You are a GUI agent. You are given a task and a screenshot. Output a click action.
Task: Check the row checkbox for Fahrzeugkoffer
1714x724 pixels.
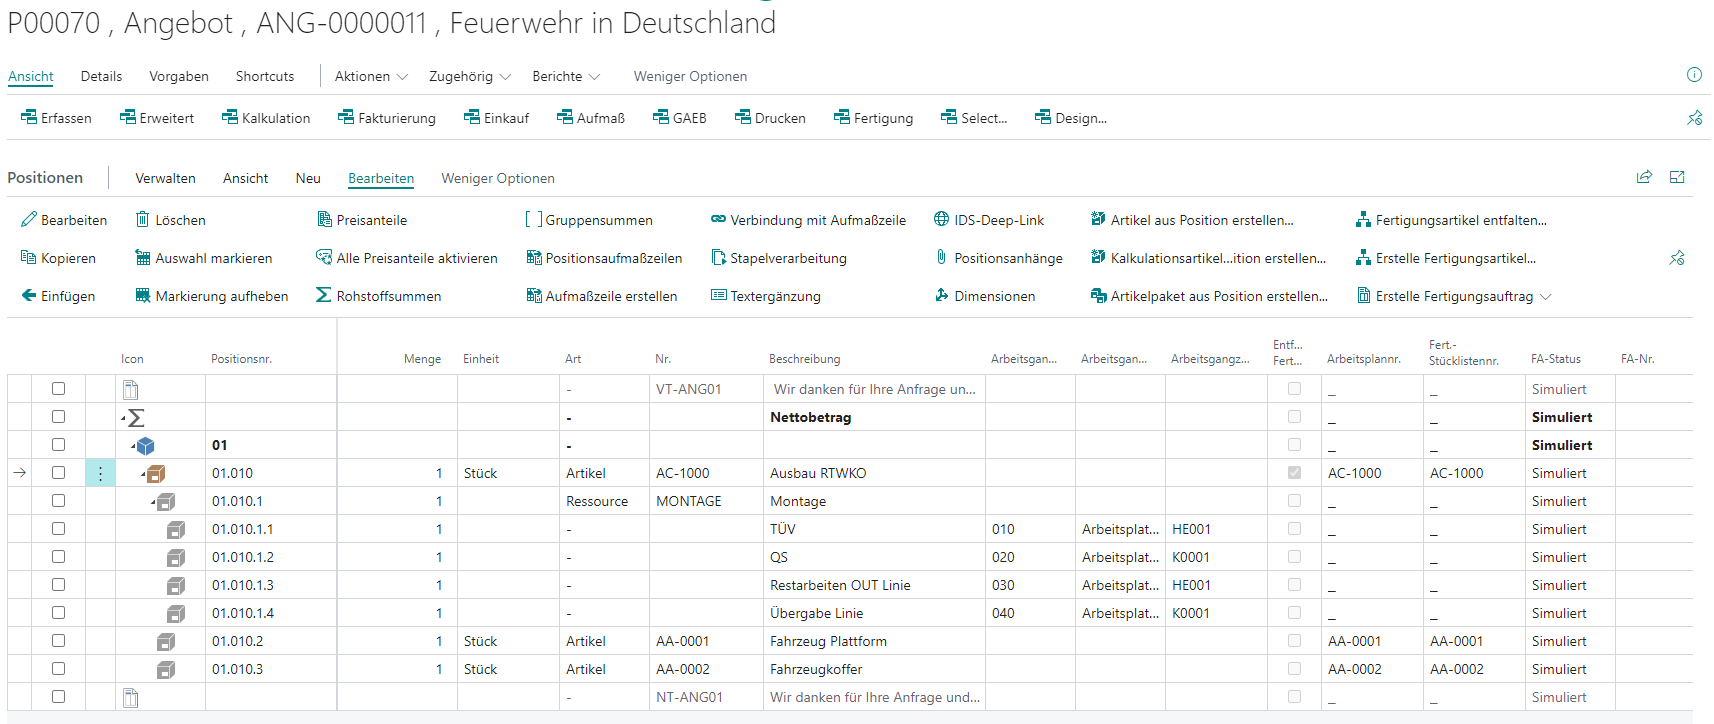(x=58, y=669)
